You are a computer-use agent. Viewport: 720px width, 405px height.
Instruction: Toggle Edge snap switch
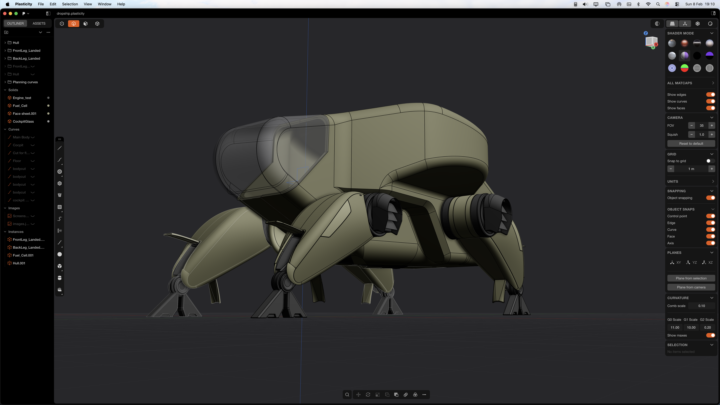pos(710,223)
